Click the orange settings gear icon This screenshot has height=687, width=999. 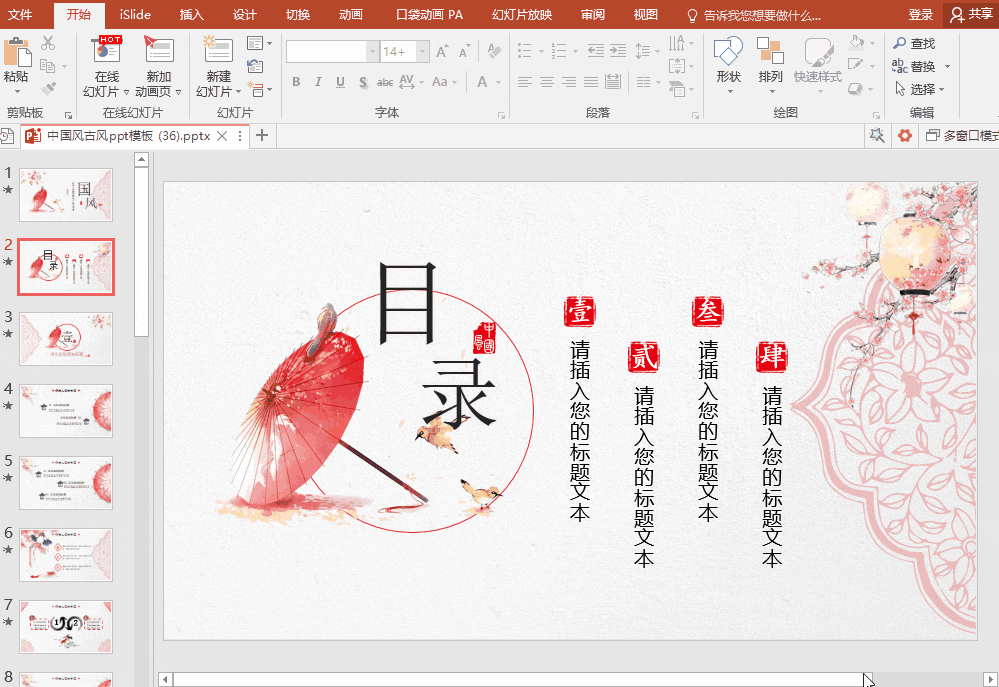point(905,136)
